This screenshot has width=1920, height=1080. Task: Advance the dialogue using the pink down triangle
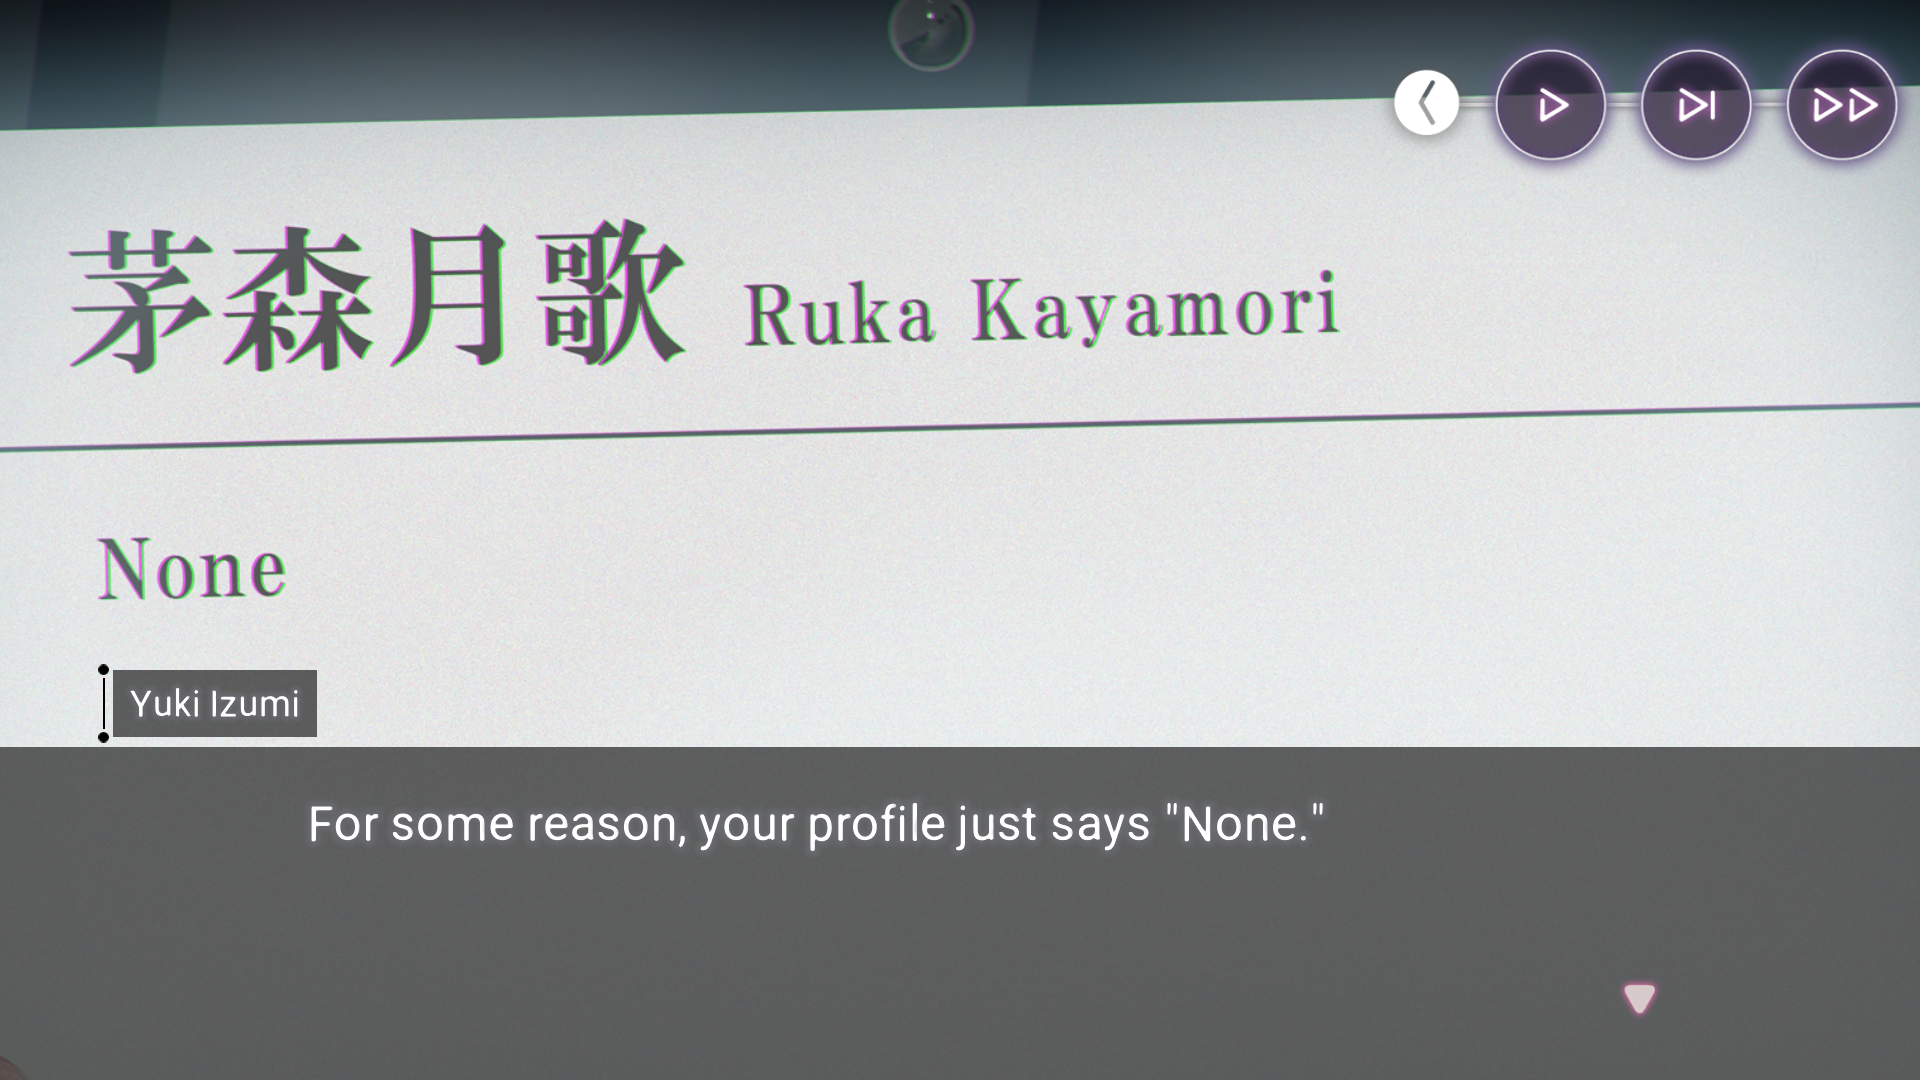[1639, 997]
